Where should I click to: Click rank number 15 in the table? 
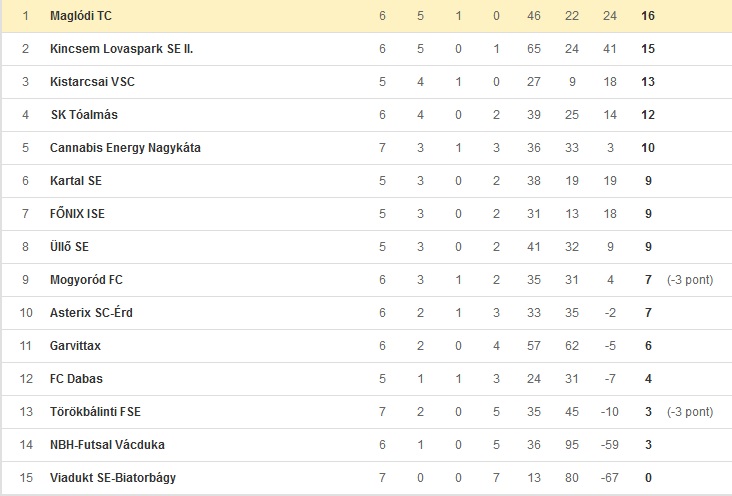point(26,478)
